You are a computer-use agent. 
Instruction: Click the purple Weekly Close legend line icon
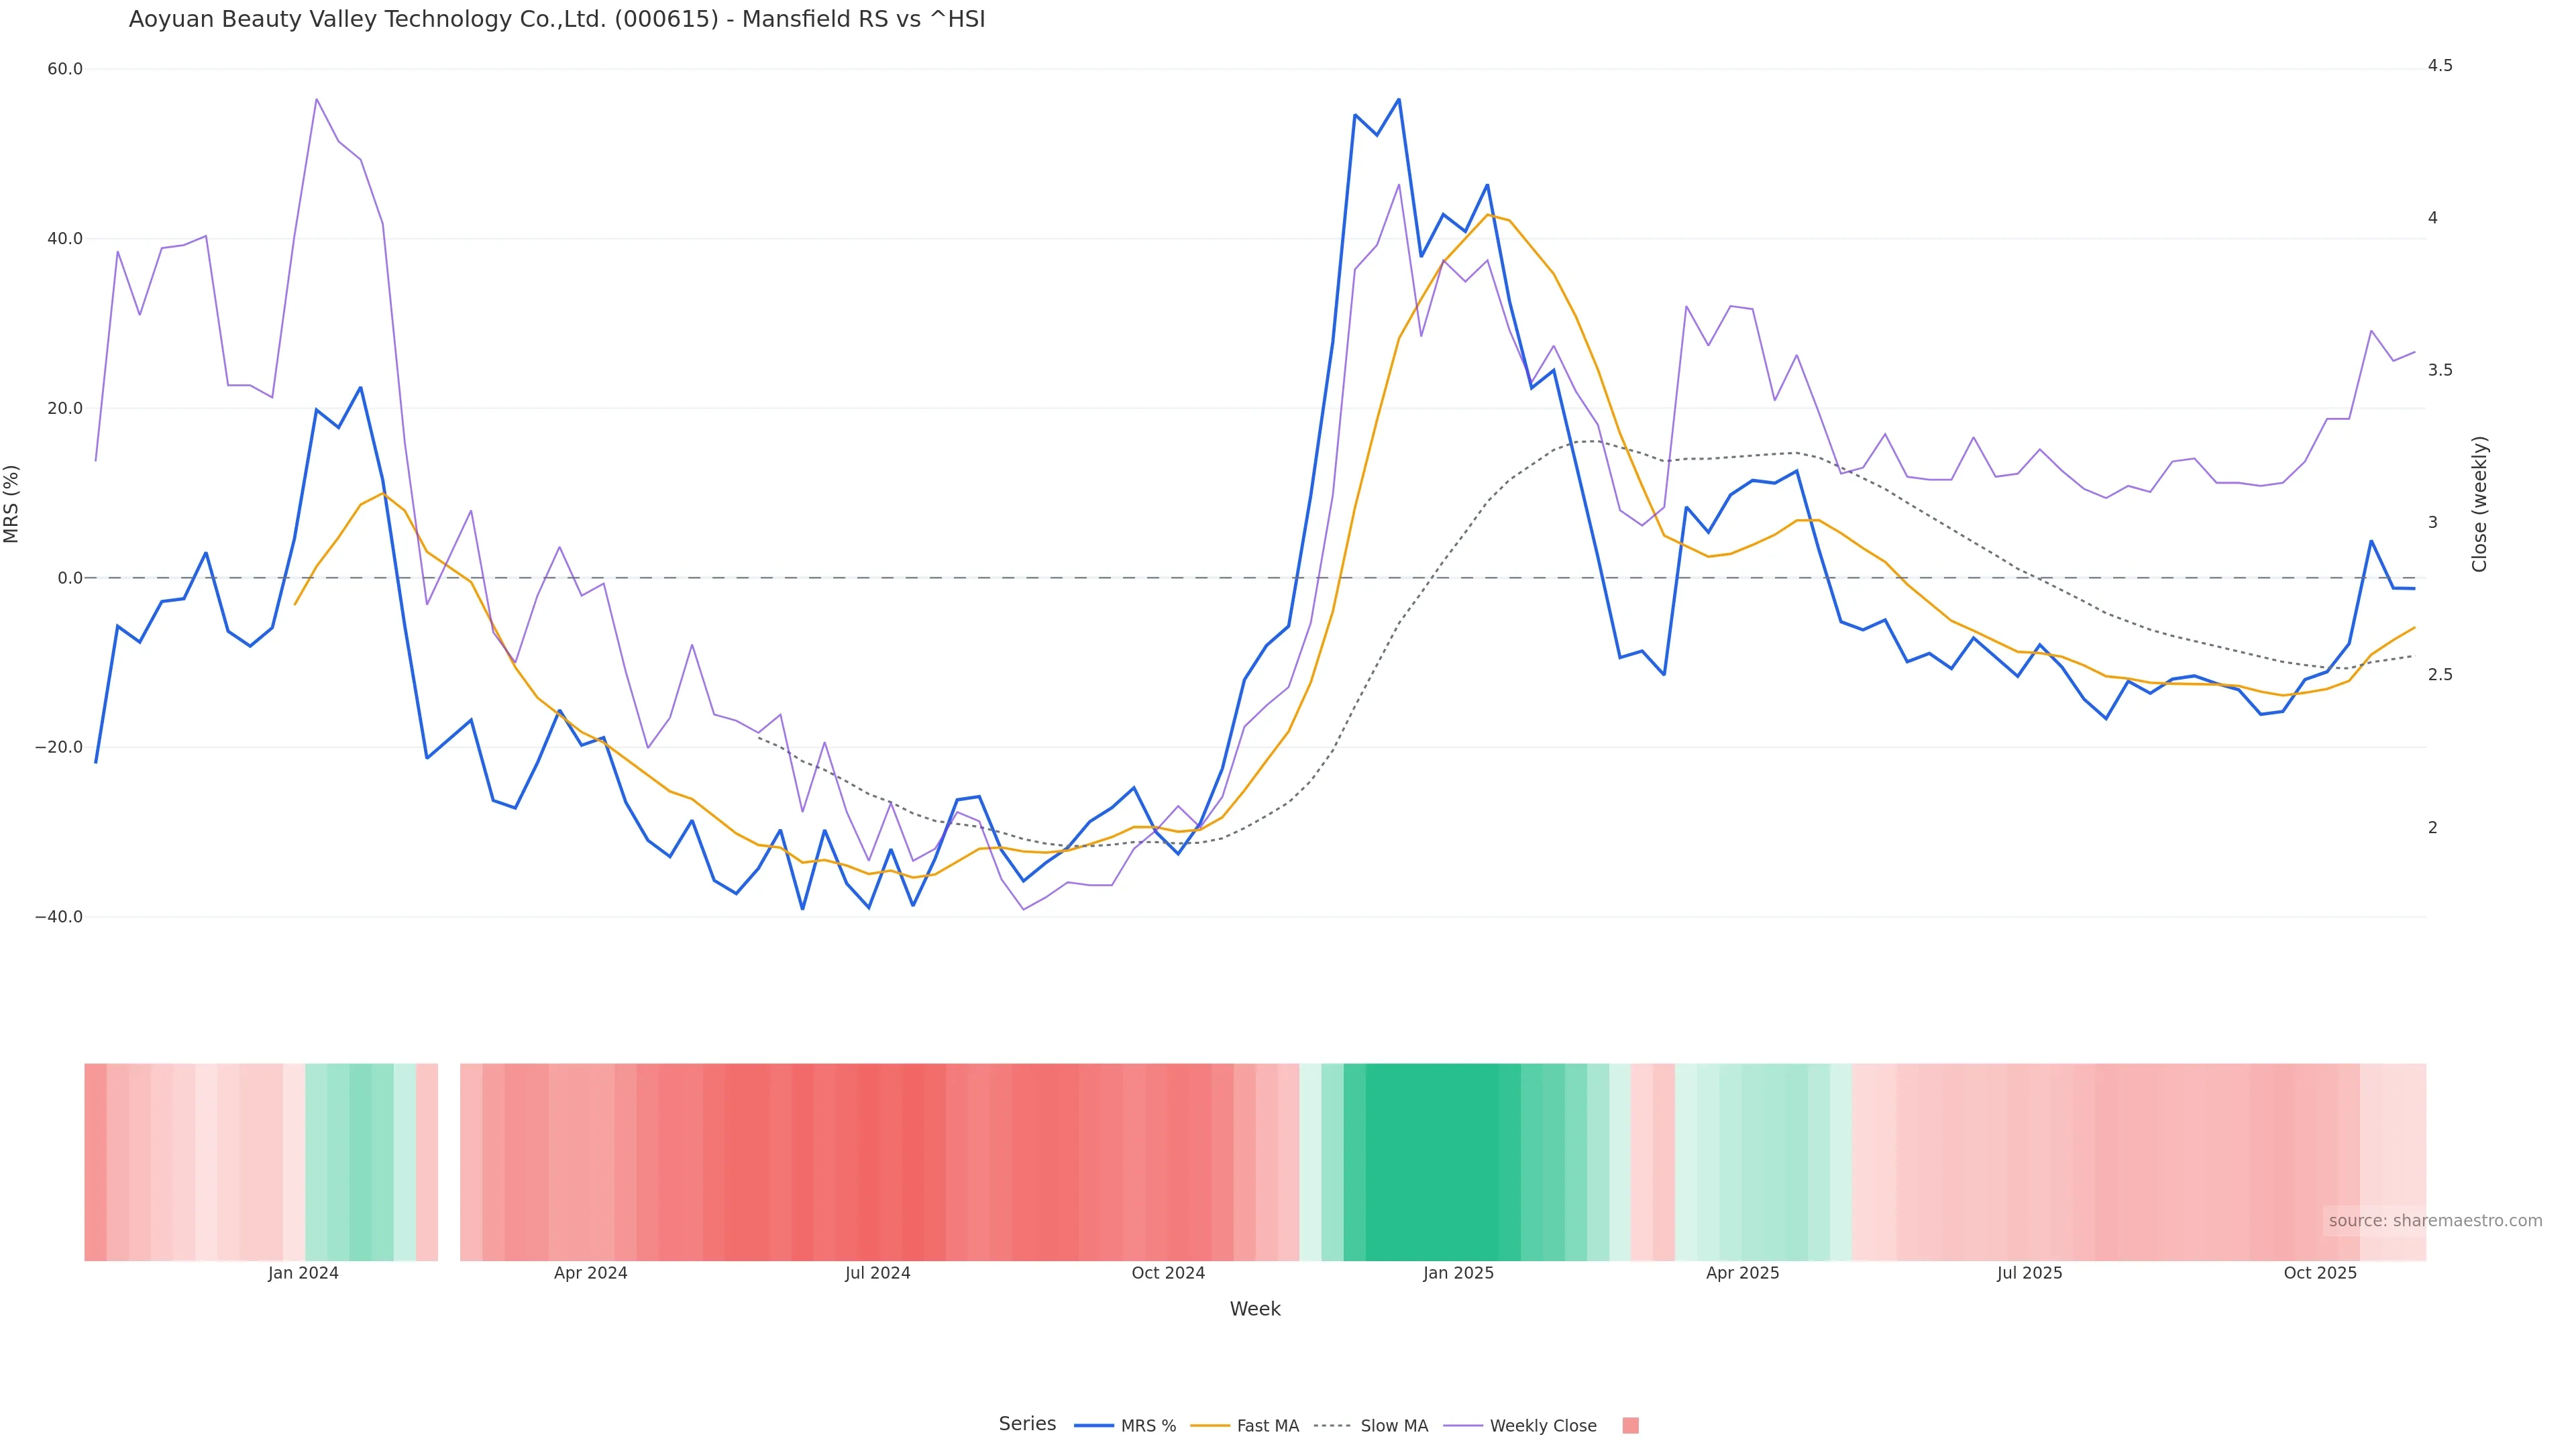click(1463, 1426)
